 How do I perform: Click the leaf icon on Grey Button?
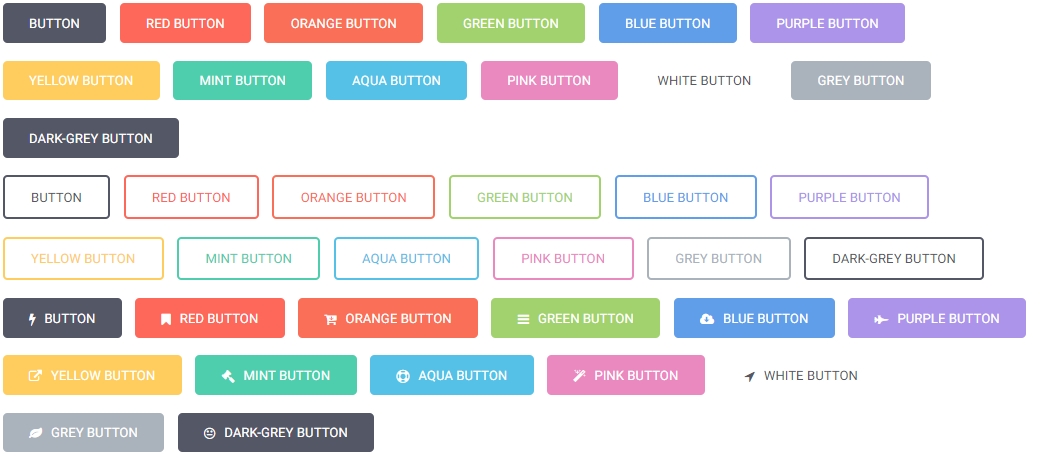point(36,433)
